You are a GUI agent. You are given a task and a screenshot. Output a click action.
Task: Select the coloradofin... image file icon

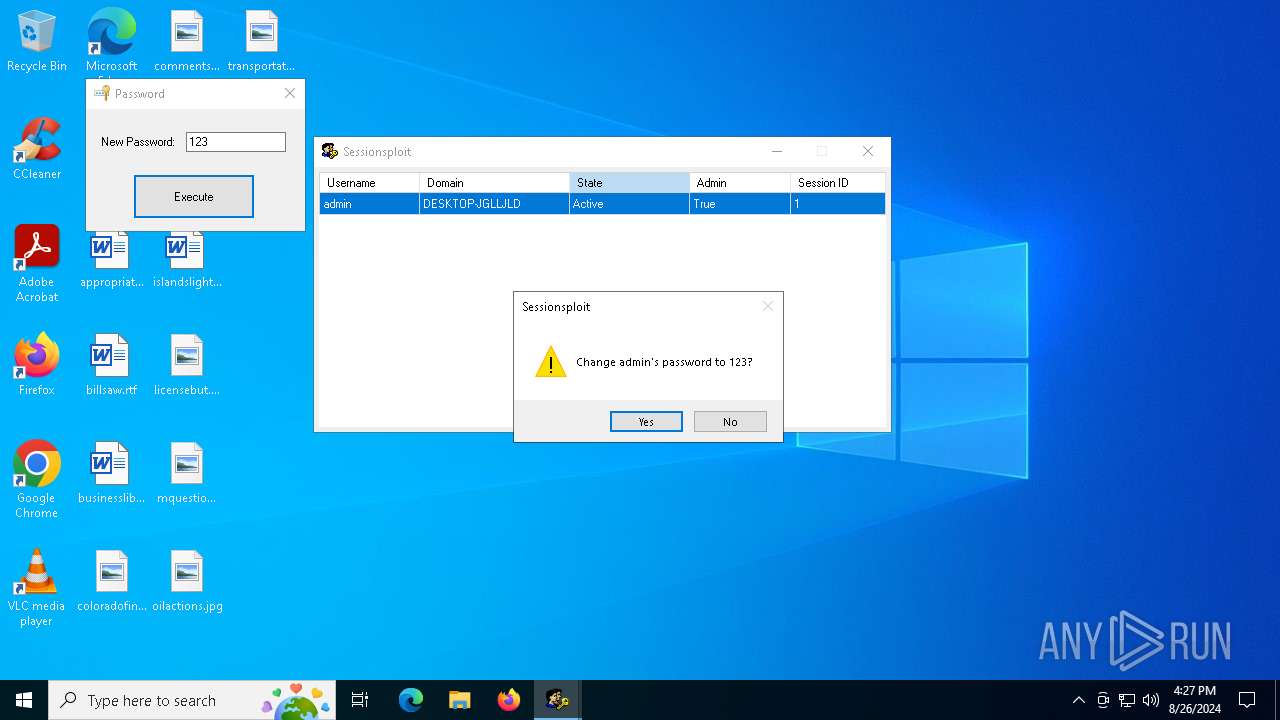pyautogui.click(x=111, y=581)
